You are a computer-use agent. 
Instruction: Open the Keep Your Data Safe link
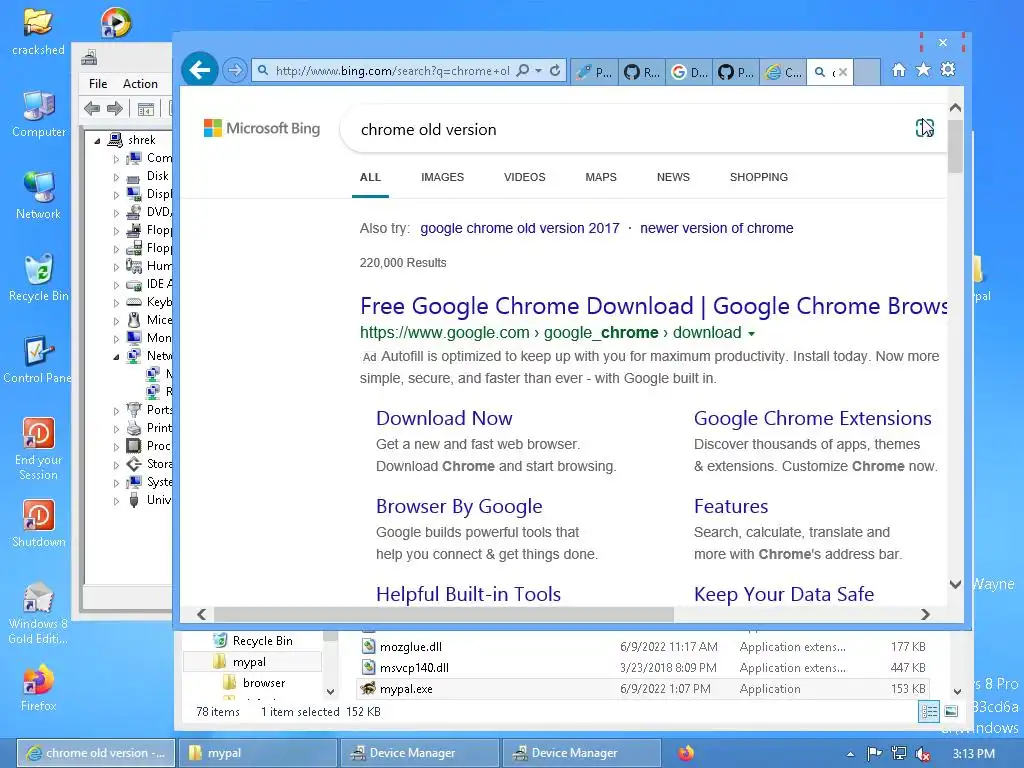coord(784,594)
